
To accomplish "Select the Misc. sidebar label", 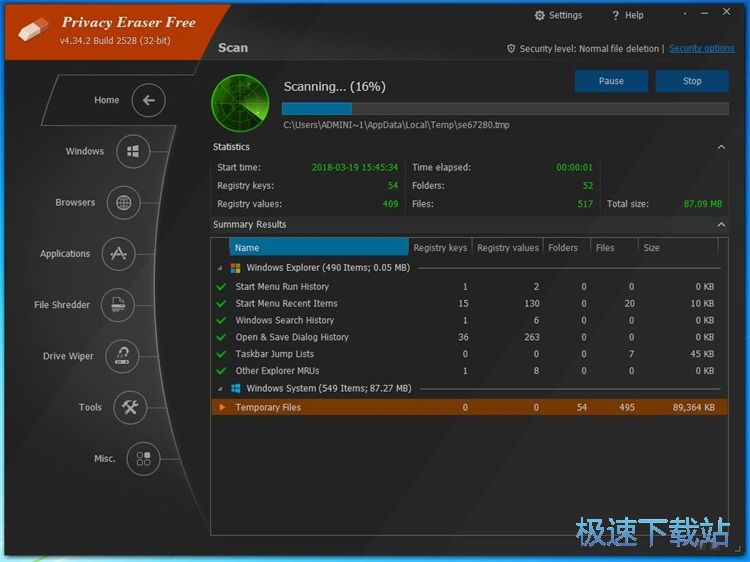I will coord(105,458).
